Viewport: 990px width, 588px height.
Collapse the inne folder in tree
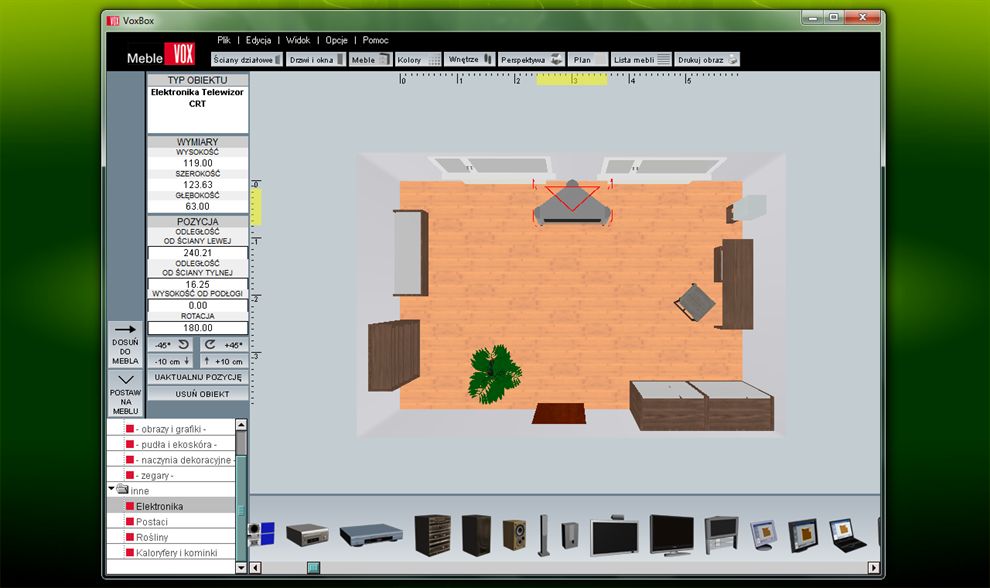[x=111, y=490]
